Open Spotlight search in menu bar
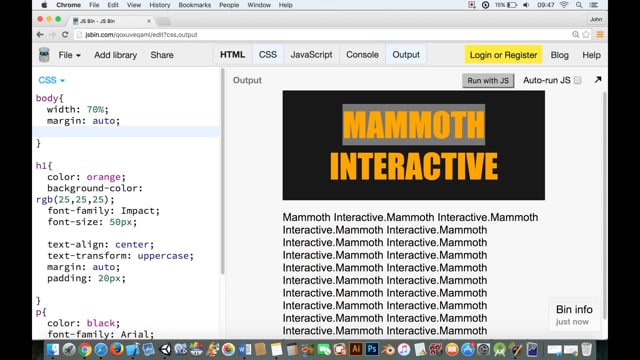Screen dimensions: 640x360 579,5
